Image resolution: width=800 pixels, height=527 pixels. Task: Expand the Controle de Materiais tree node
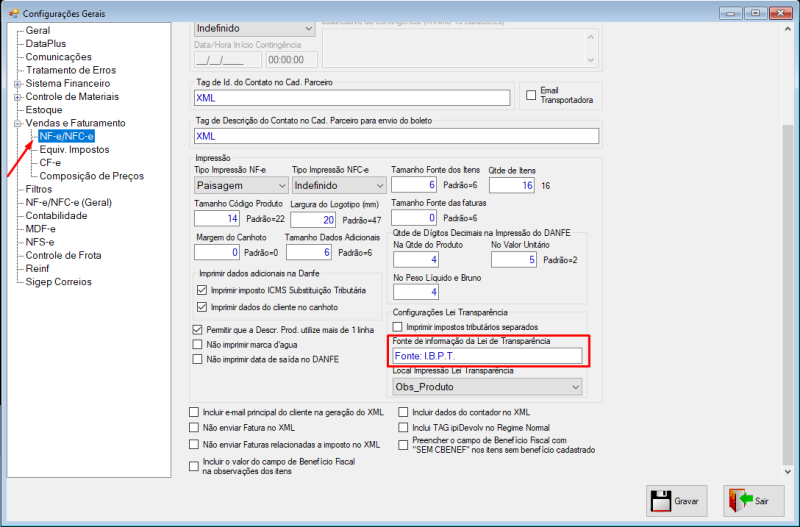(18, 97)
